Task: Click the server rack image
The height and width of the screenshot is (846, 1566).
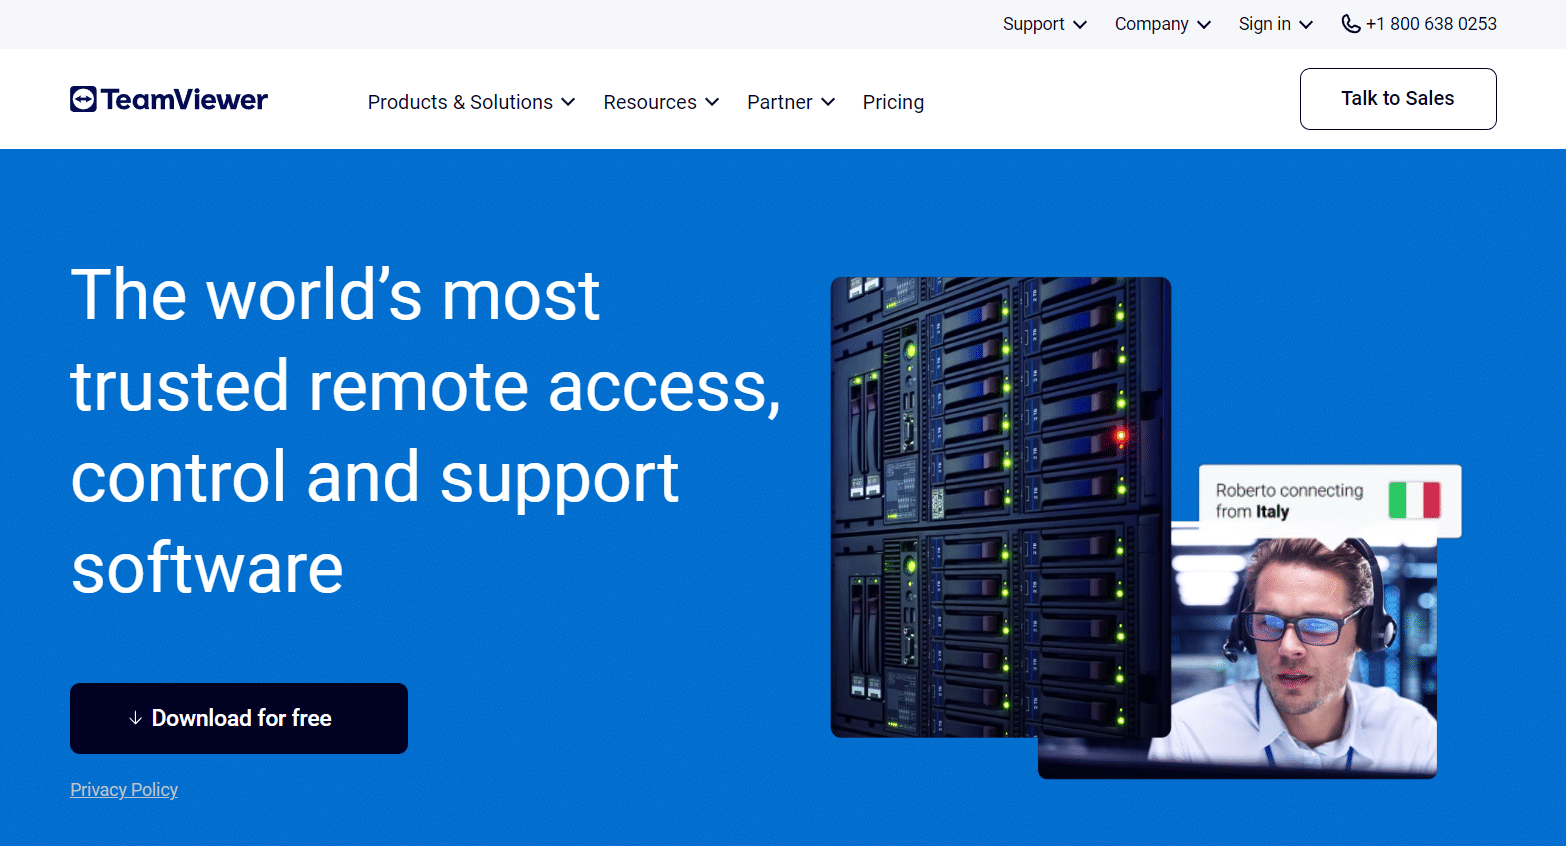Action: click(x=1000, y=507)
